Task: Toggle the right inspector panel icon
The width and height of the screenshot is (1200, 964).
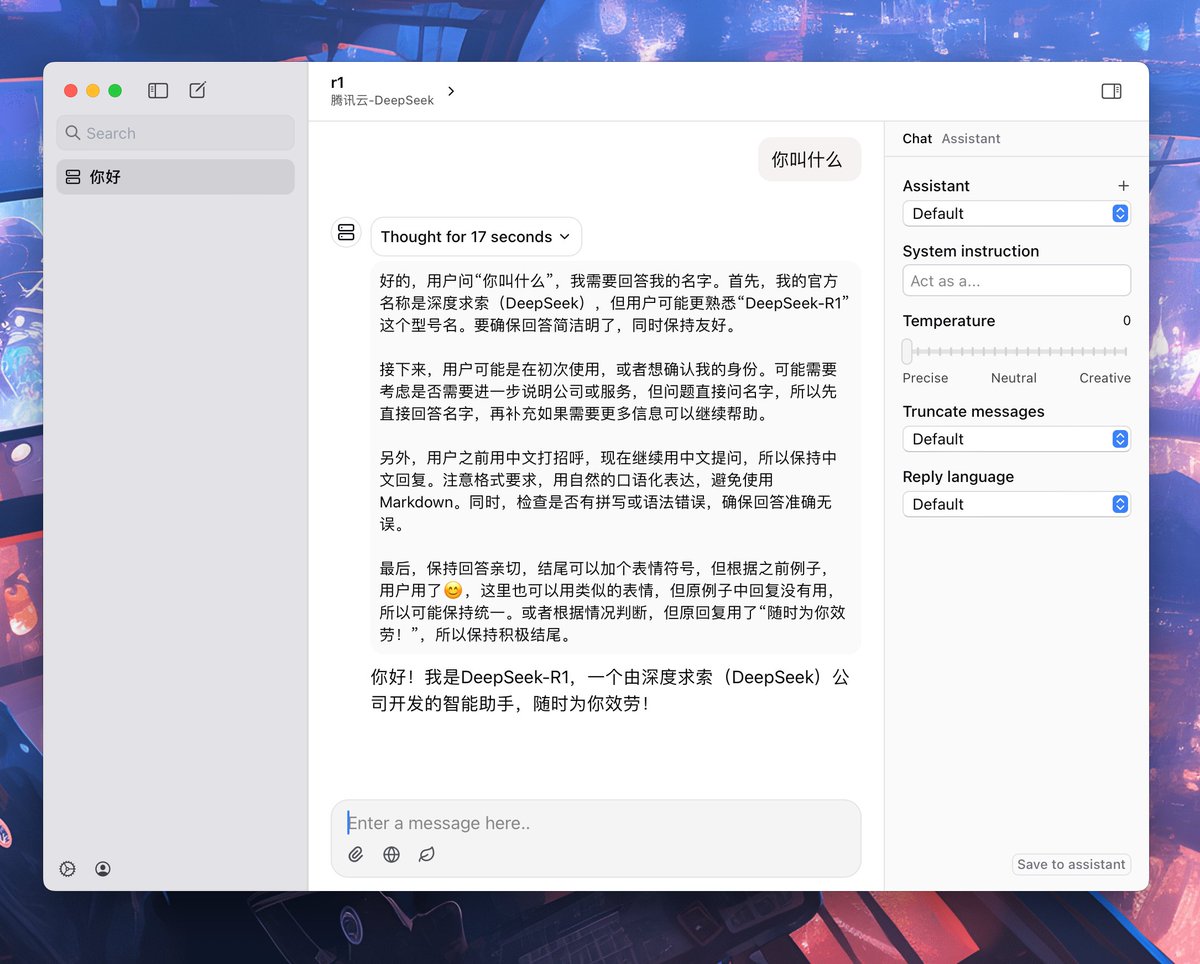Action: click(1111, 91)
